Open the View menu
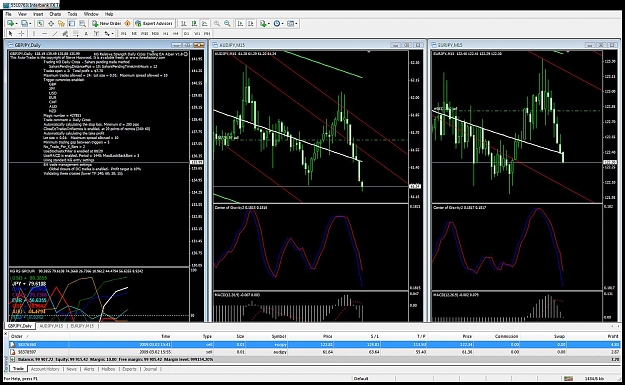The height and width of the screenshot is (385, 625). [x=22, y=14]
